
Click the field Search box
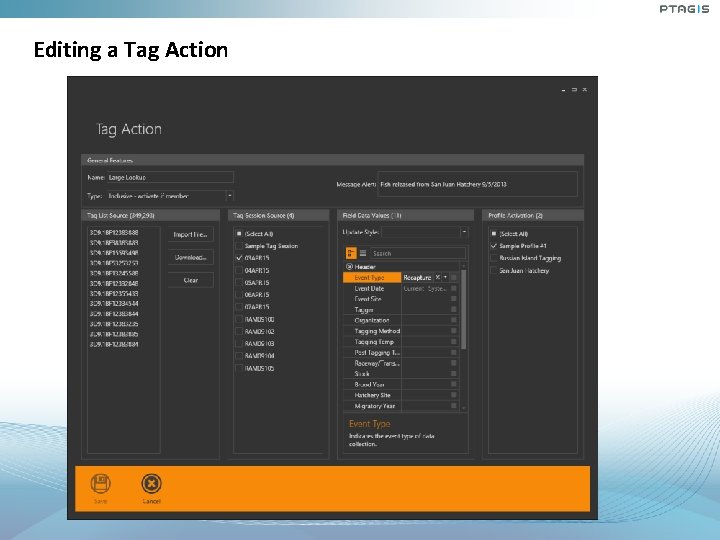pos(418,253)
